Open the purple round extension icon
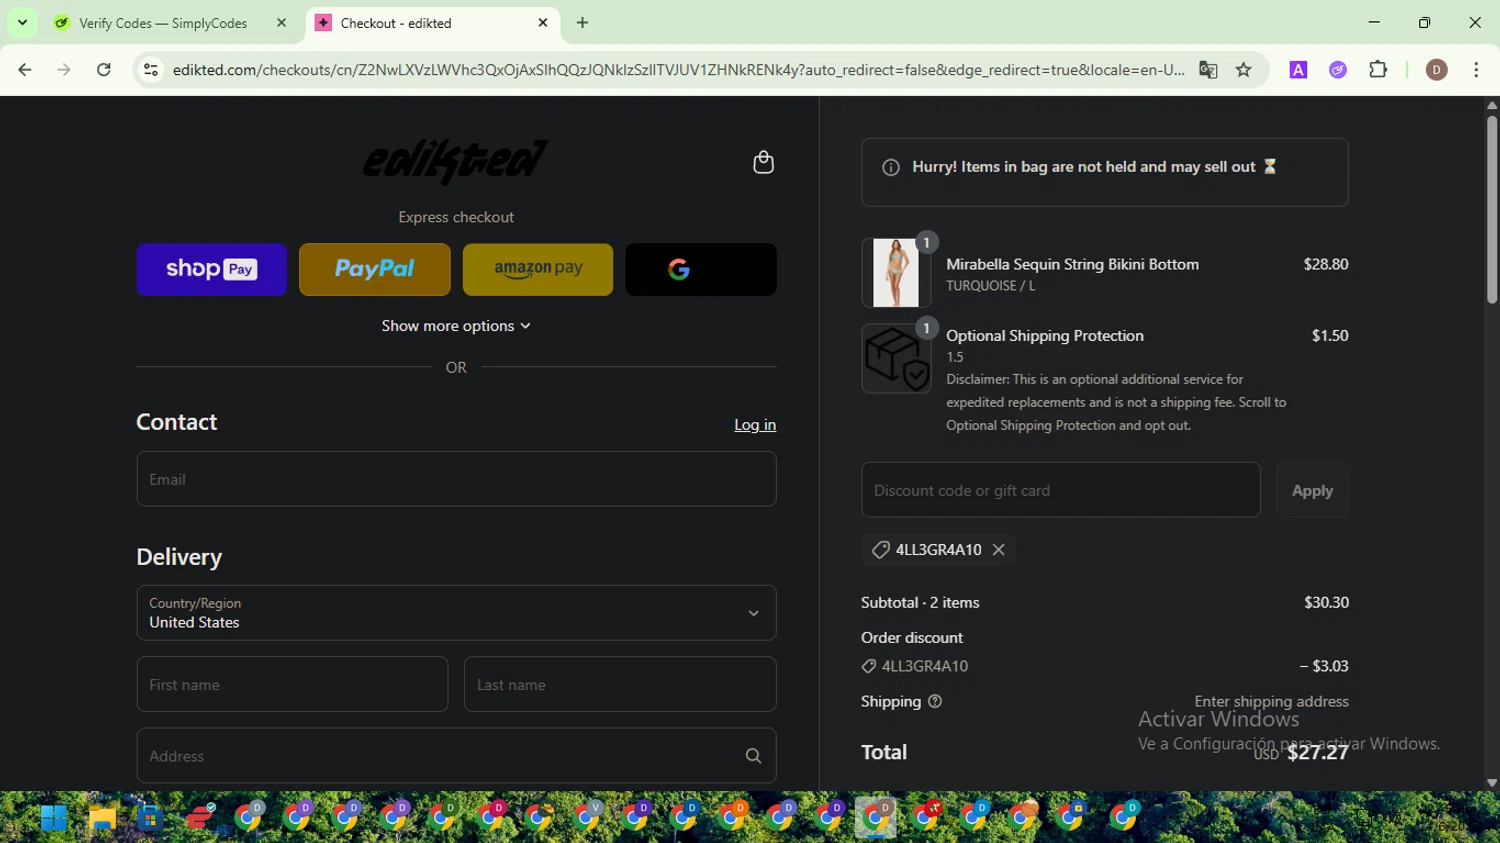 click(1338, 70)
